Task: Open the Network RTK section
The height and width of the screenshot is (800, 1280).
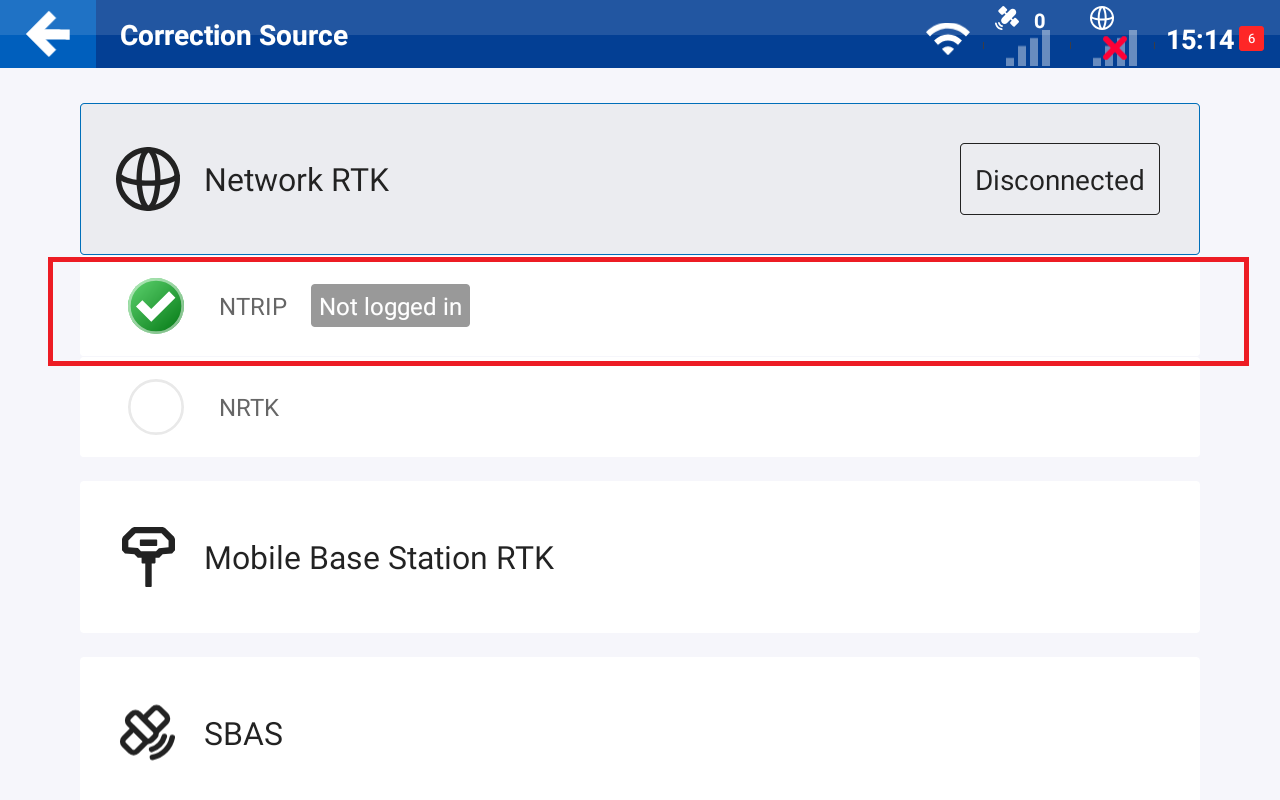Action: (x=640, y=179)
